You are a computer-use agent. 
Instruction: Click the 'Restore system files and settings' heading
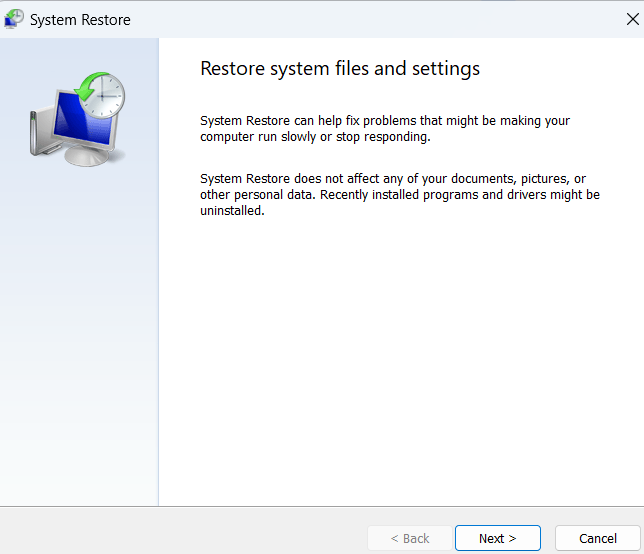pos(340,69)
